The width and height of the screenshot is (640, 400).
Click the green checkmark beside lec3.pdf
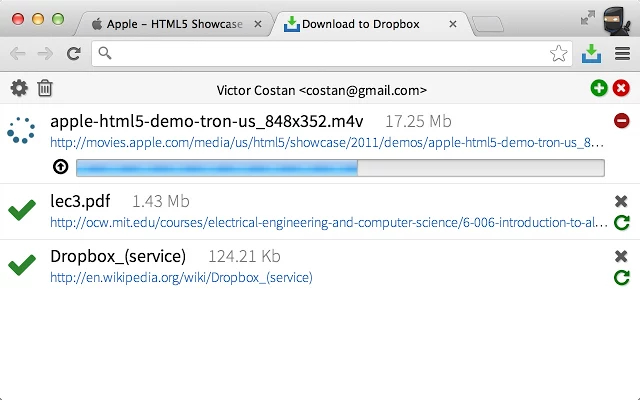click(x=22, y=210)
